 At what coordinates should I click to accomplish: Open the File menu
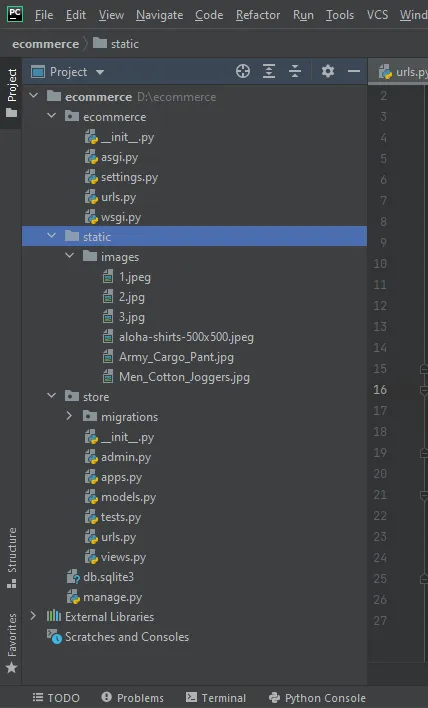coord(44,15)
